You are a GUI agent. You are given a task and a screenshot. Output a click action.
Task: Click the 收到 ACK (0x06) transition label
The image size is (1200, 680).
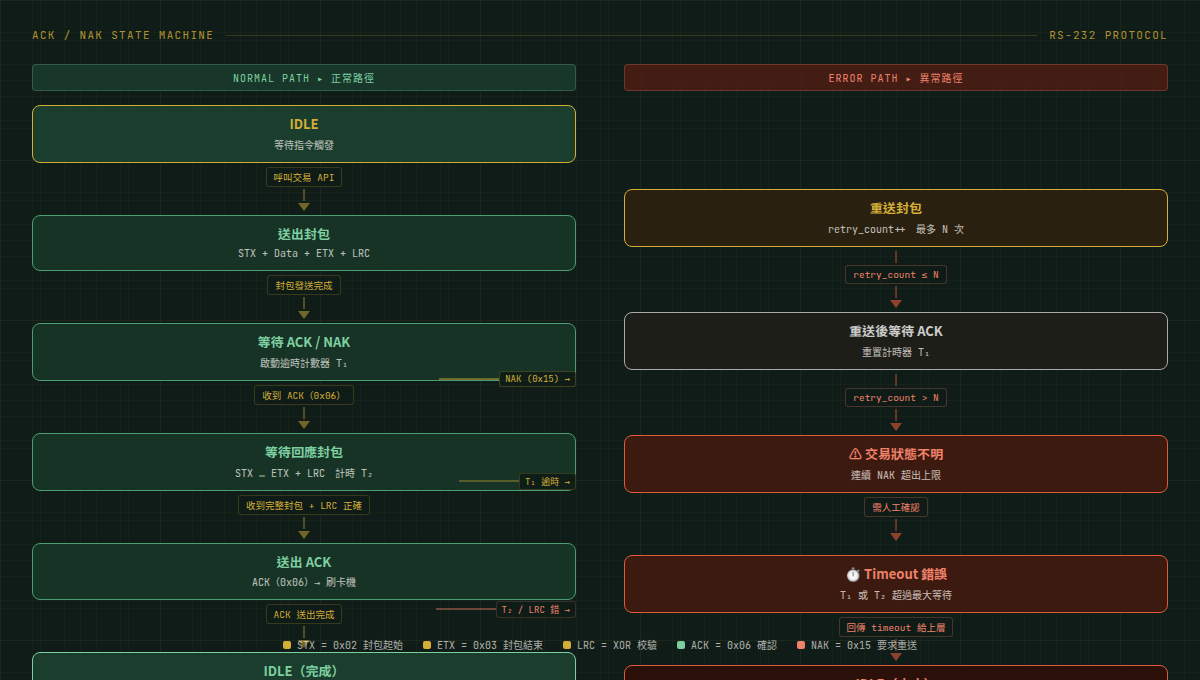click(x=304, y=395)
